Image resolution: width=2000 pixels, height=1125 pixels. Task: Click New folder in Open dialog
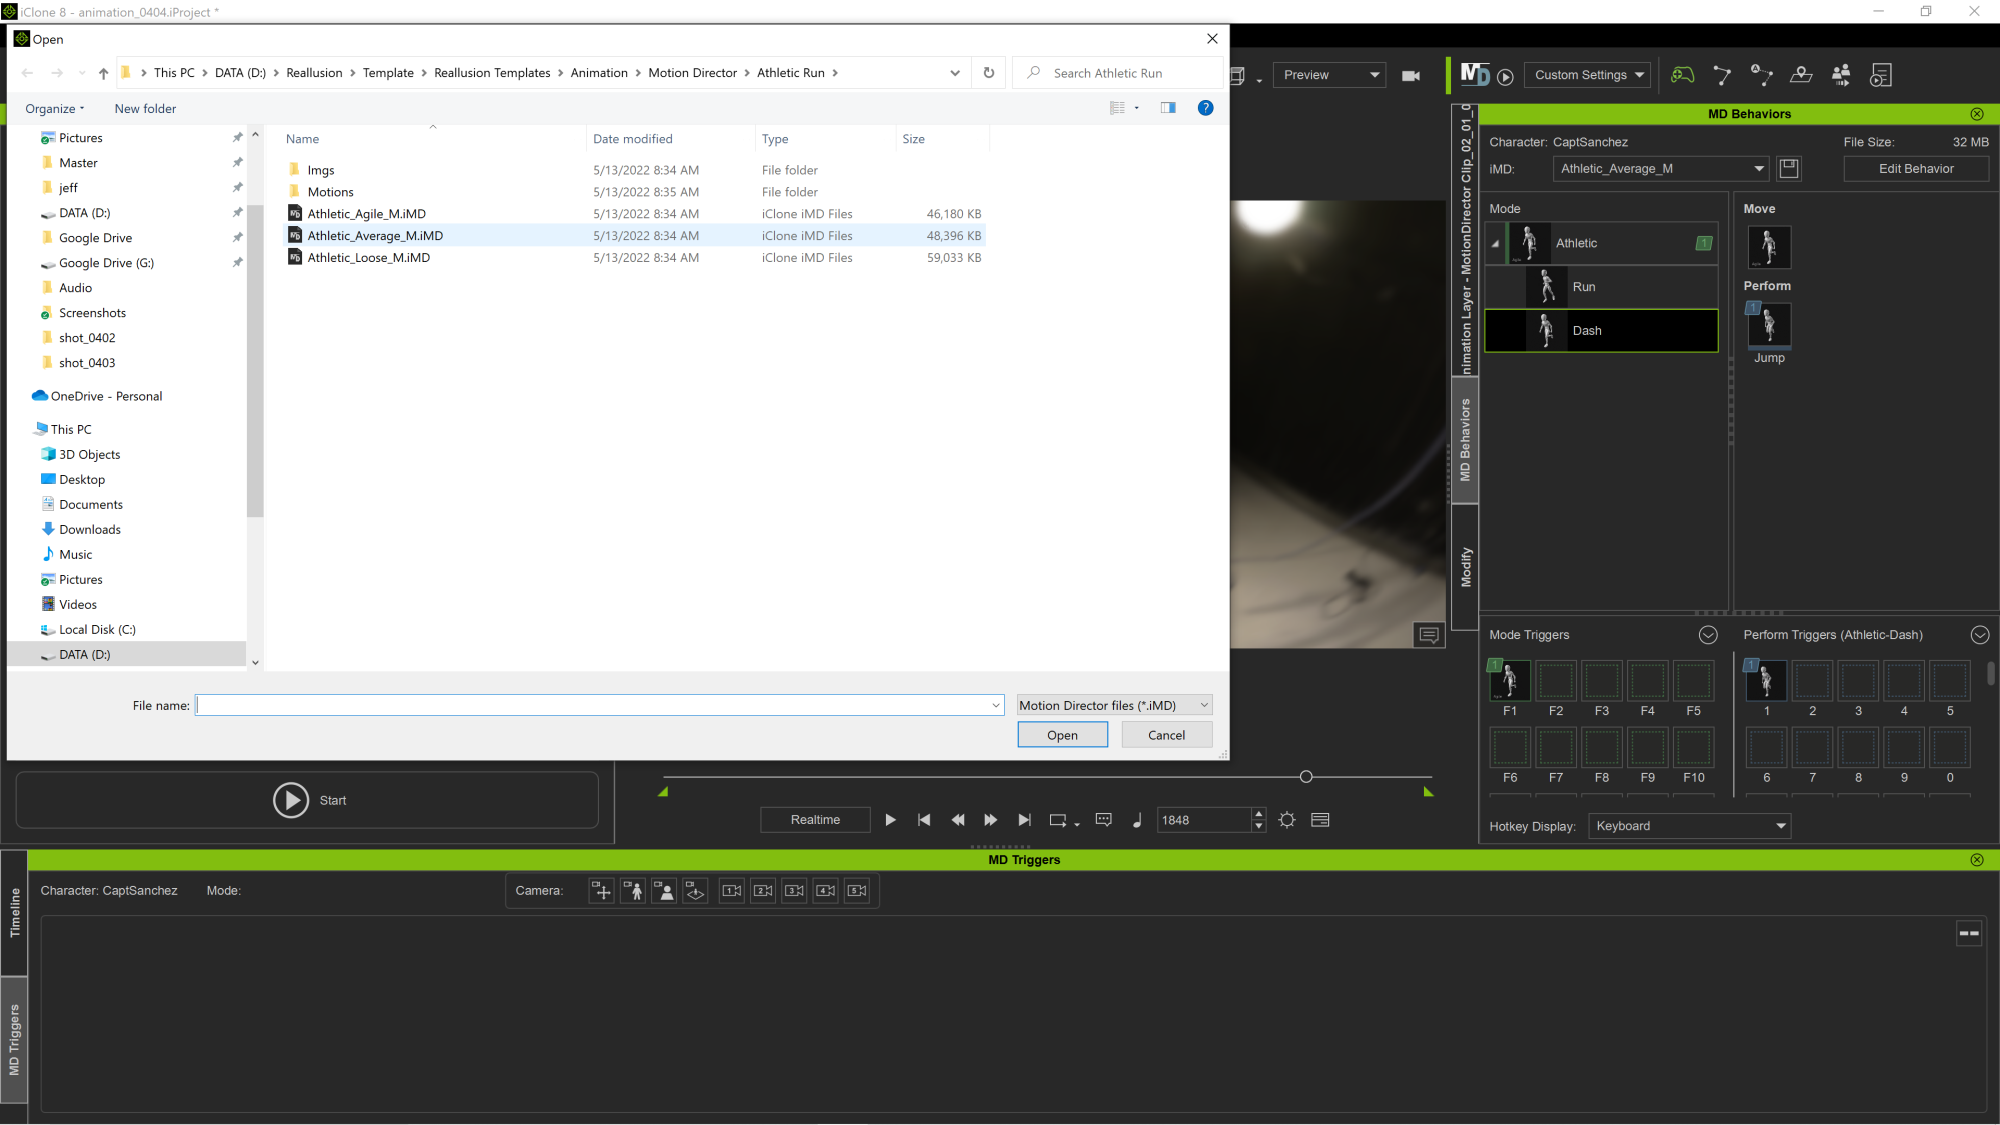(x=145, y=109)
